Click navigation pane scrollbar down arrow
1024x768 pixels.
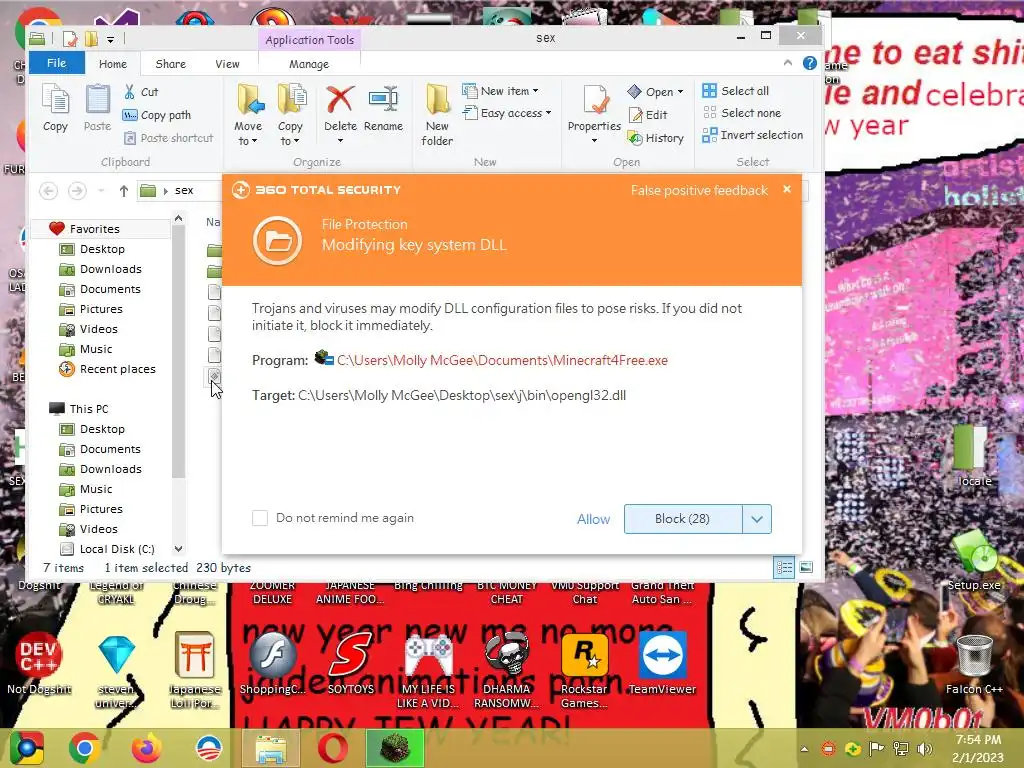pyautogui.click(x=178, y=549)
